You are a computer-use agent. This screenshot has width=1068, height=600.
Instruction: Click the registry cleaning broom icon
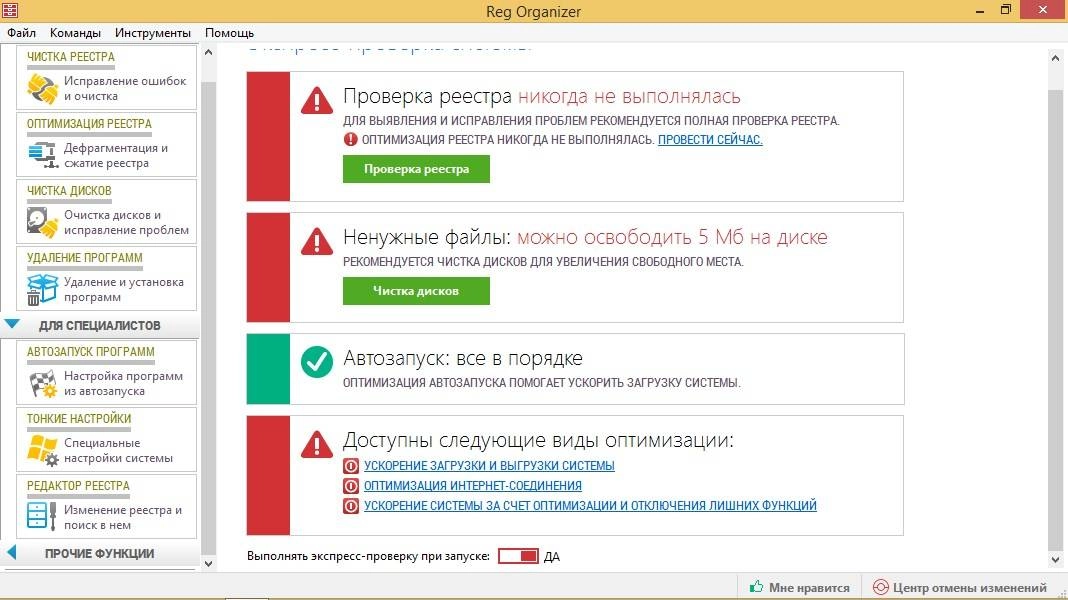43,89
